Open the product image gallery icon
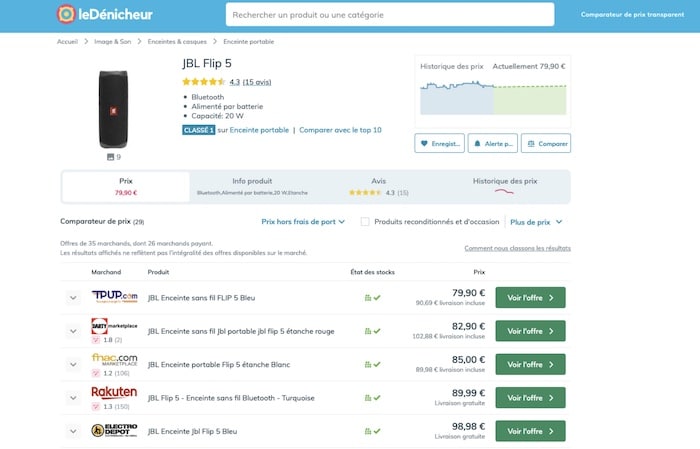The image size is (700, 449). click(113, 157)
